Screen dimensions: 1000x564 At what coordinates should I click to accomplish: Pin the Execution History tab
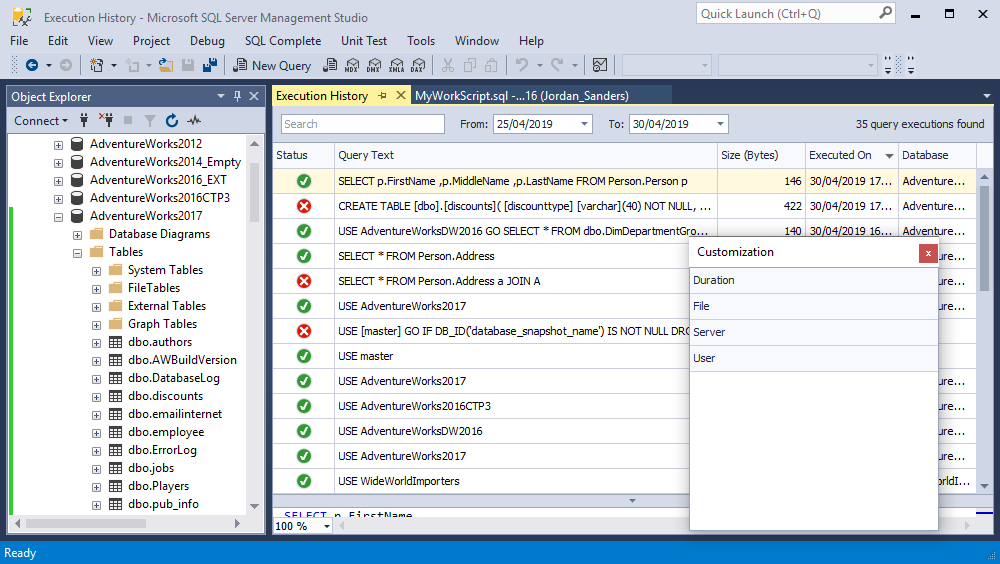382,96
